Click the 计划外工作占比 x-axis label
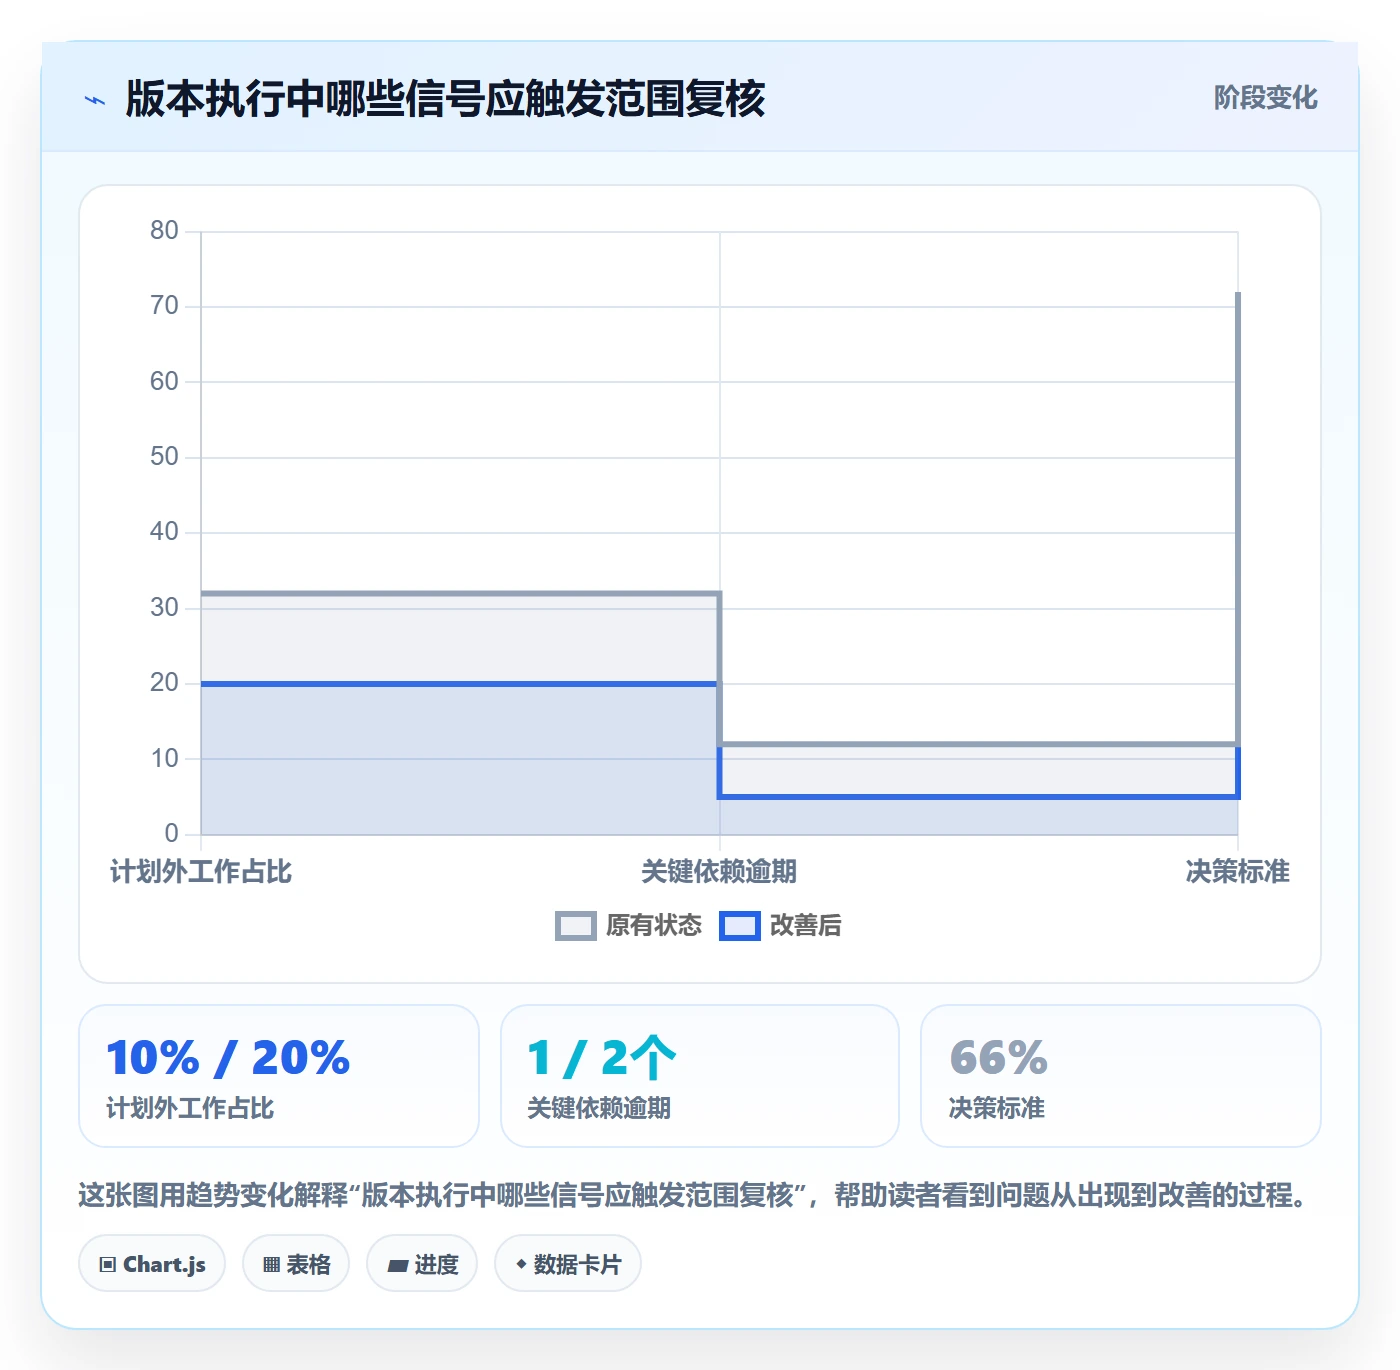The image size is (1400, 1370). click(201, 872)
